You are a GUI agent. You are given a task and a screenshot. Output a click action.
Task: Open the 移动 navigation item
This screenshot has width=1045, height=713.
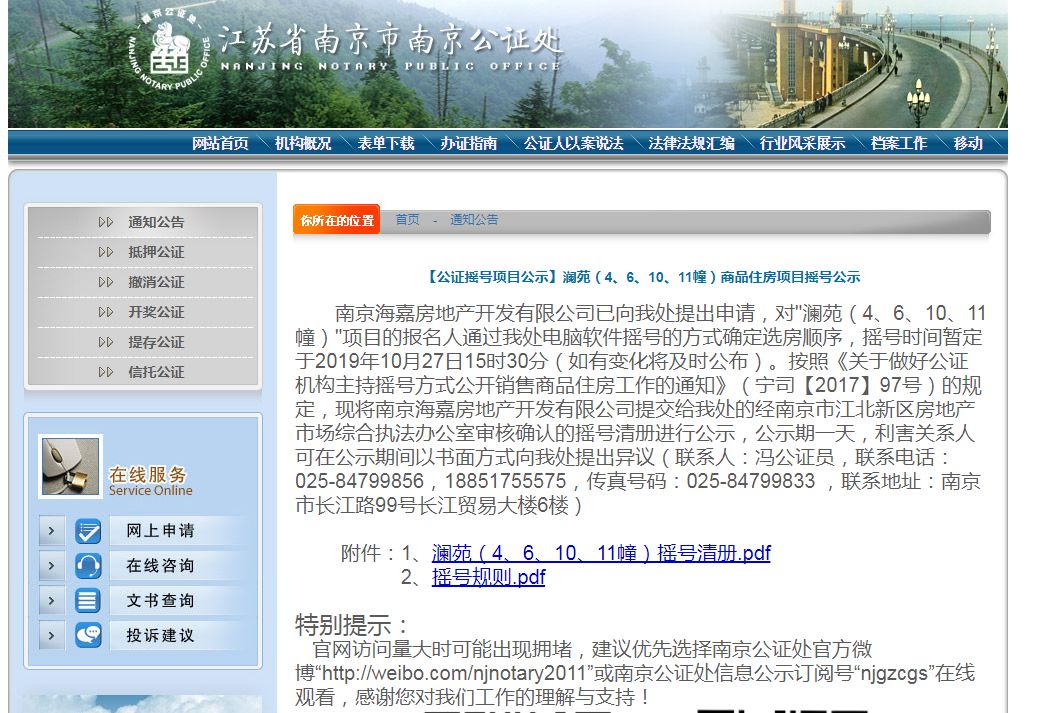click(968, 143)
